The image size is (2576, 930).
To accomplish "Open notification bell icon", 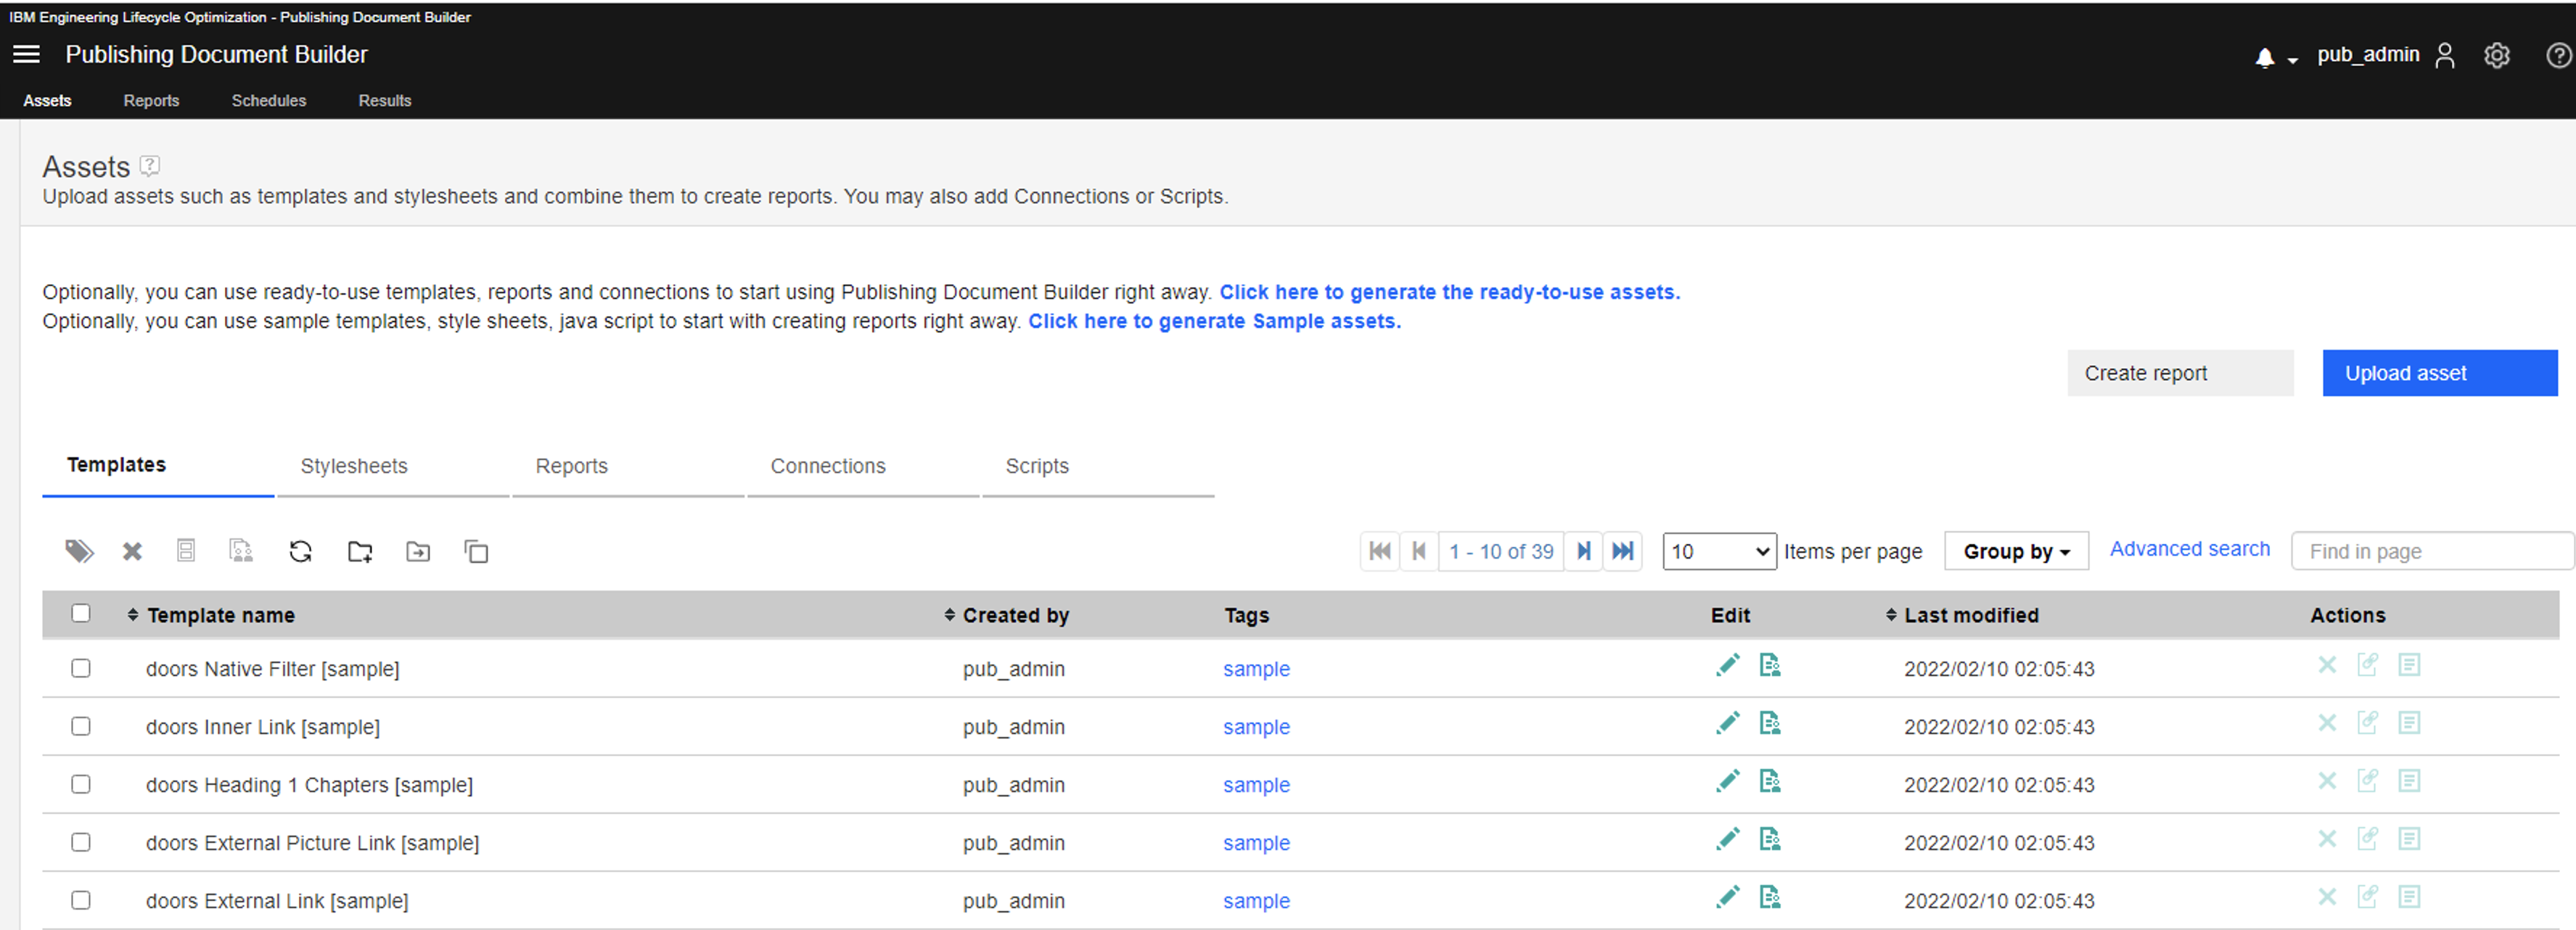I will (x=2265, y=58).
